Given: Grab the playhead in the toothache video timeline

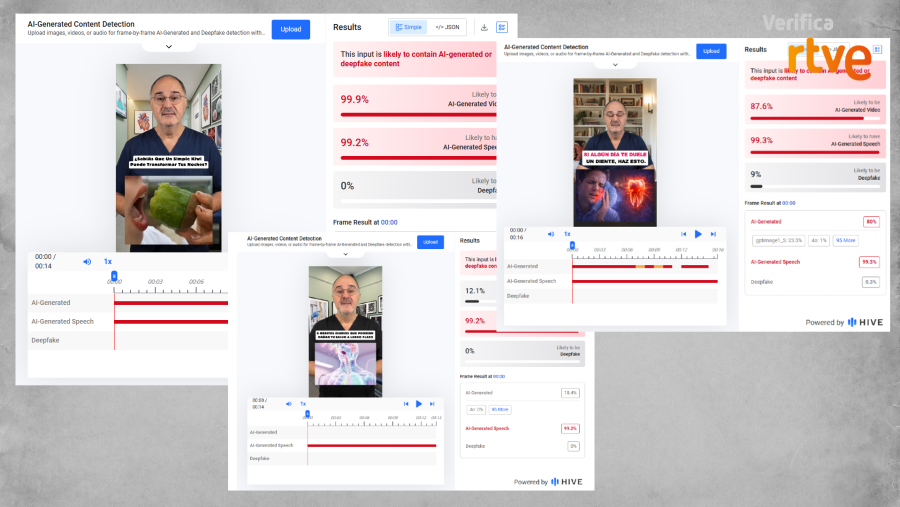Looking at the screenshot, I should 572,246.
